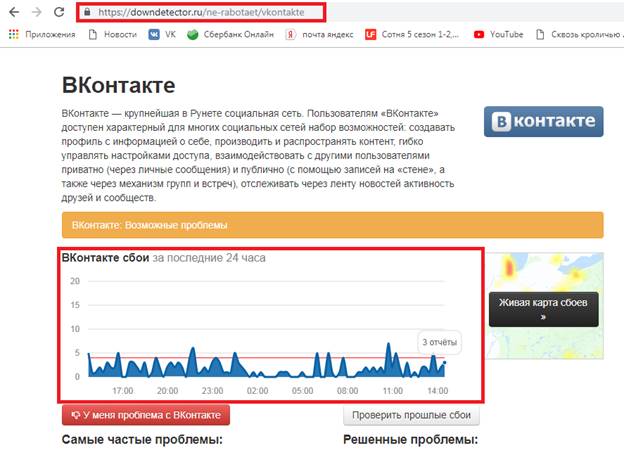Click the Приложения bookmark label
Image resolution: width=624 pixels, height=455 pixels.
pyautogui.click(x=50, y=35)
